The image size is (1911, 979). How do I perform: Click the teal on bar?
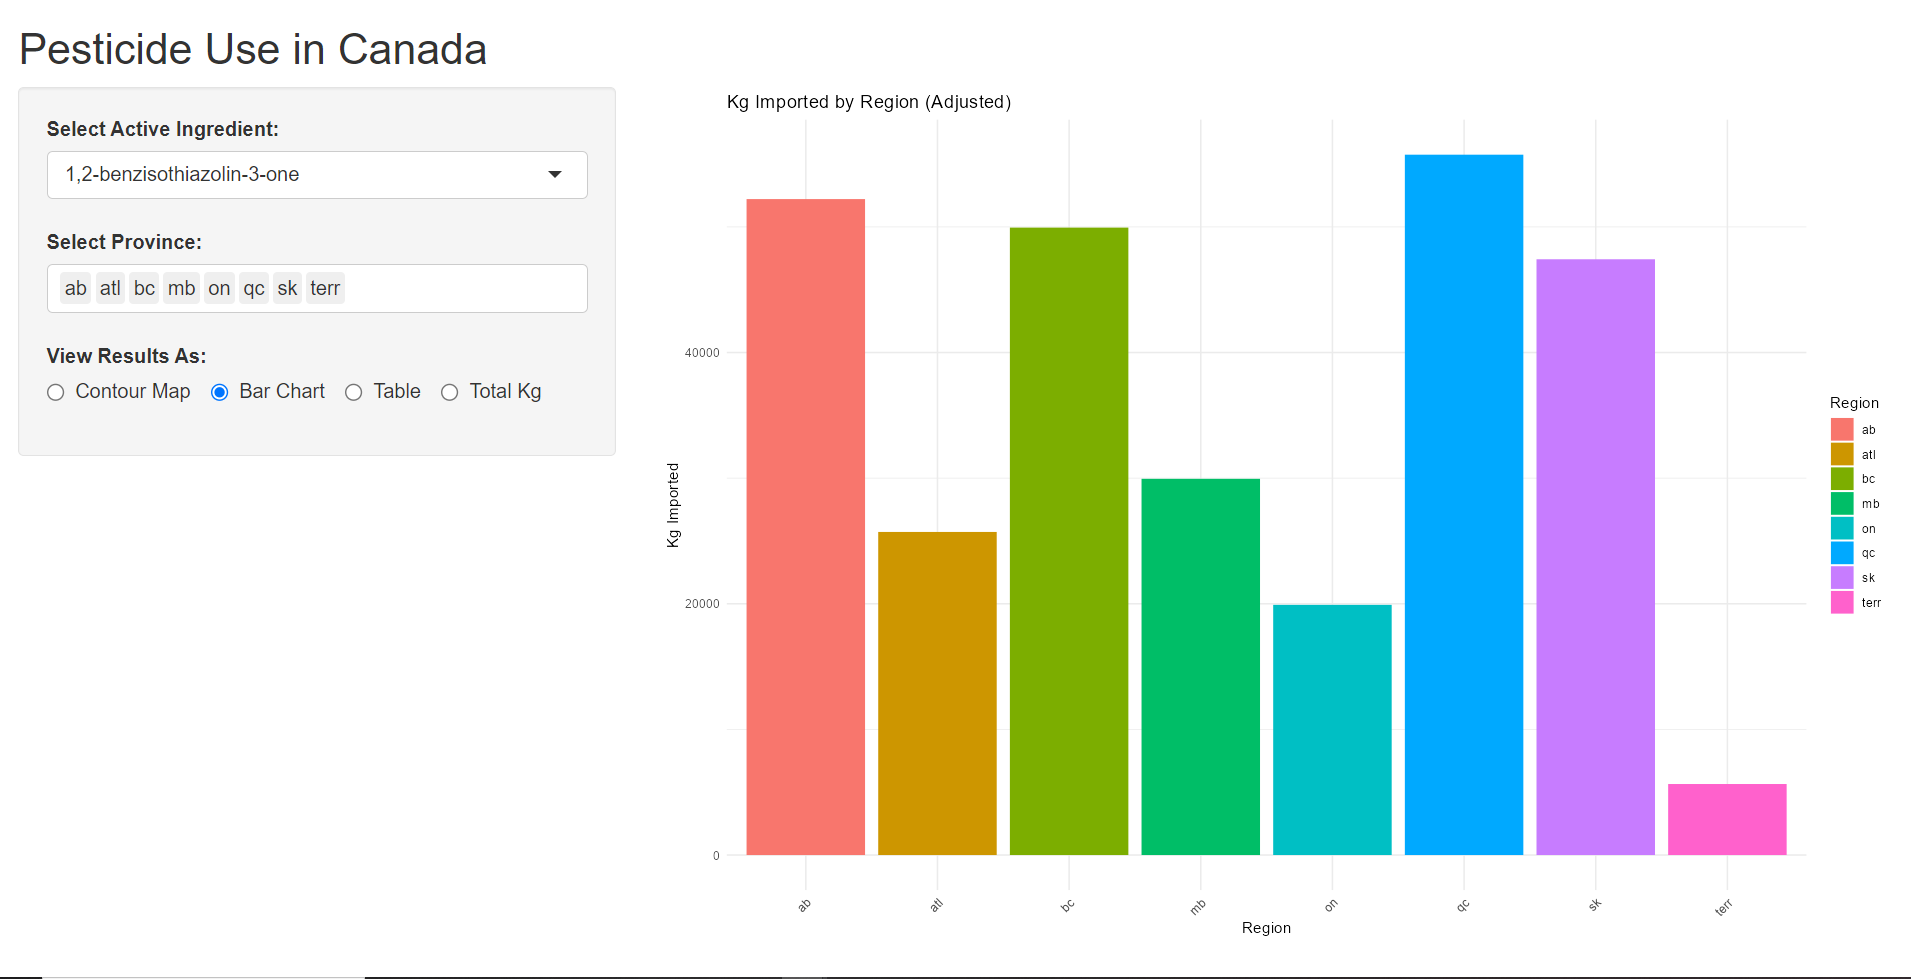1332,730
